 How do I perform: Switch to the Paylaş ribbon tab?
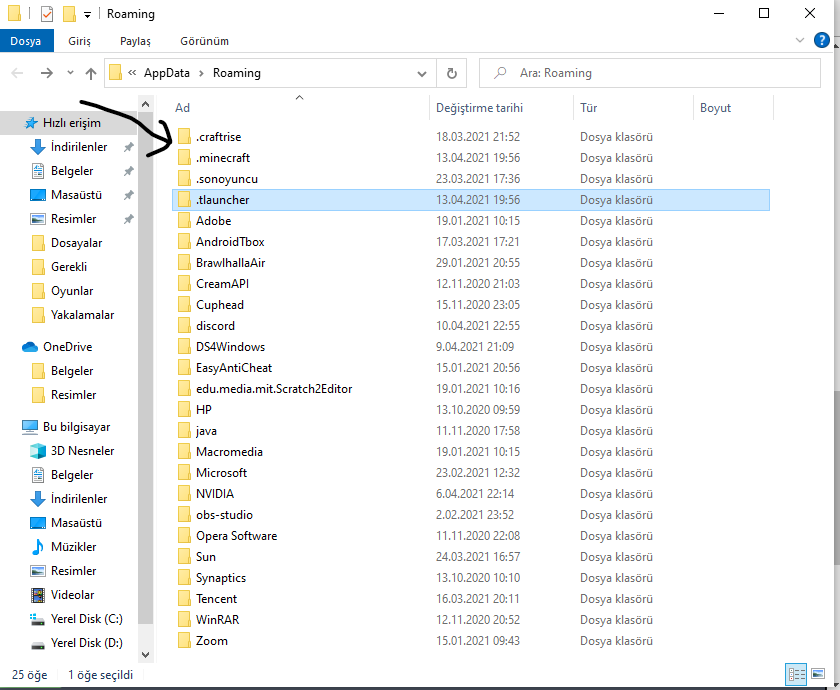click(135, 41)
